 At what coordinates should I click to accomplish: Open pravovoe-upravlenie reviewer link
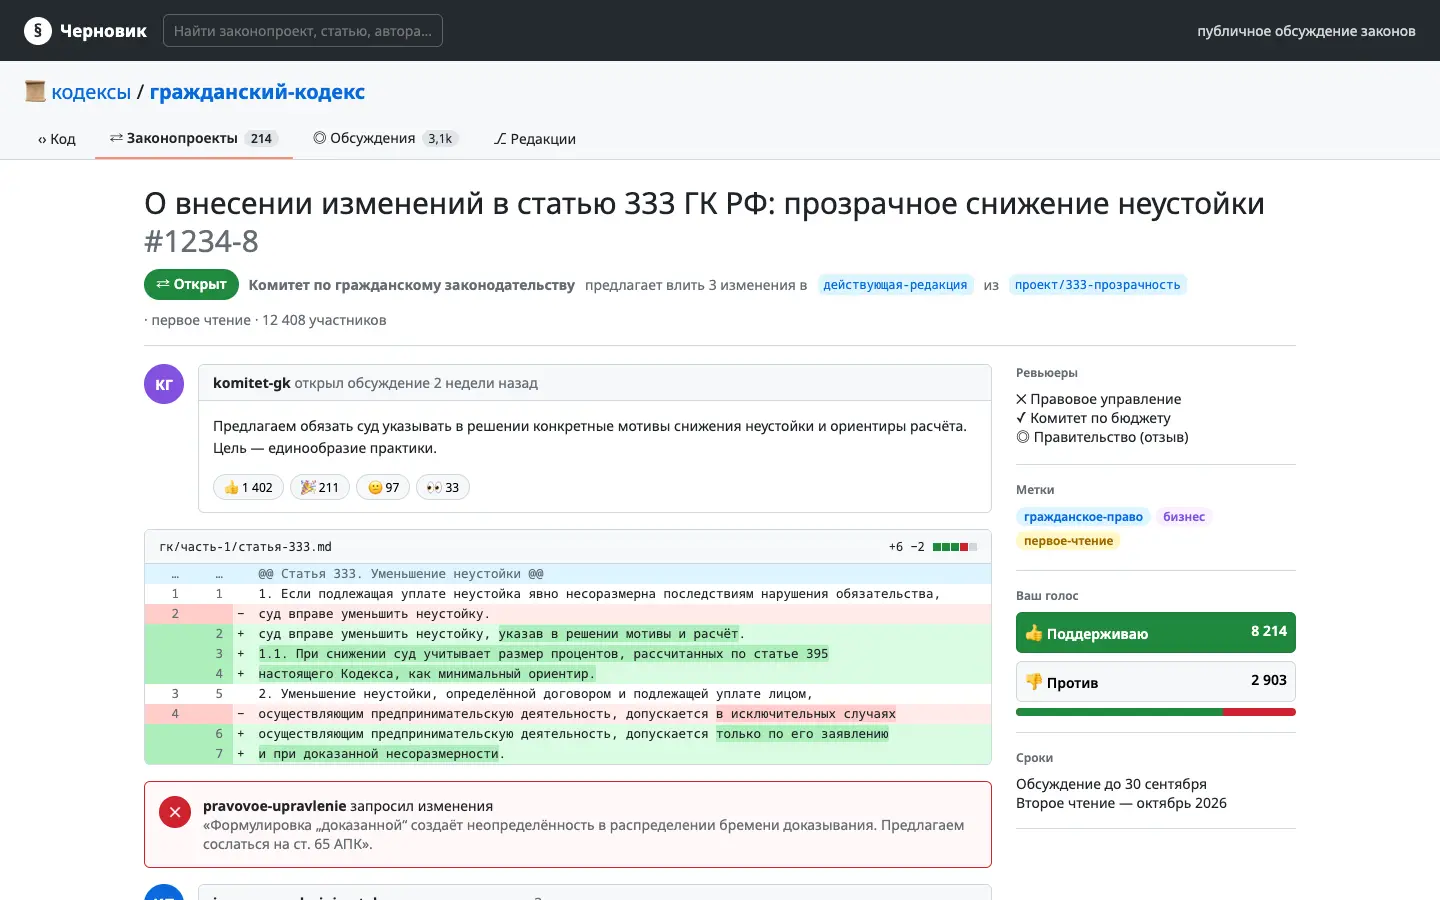tap(274, 806)
